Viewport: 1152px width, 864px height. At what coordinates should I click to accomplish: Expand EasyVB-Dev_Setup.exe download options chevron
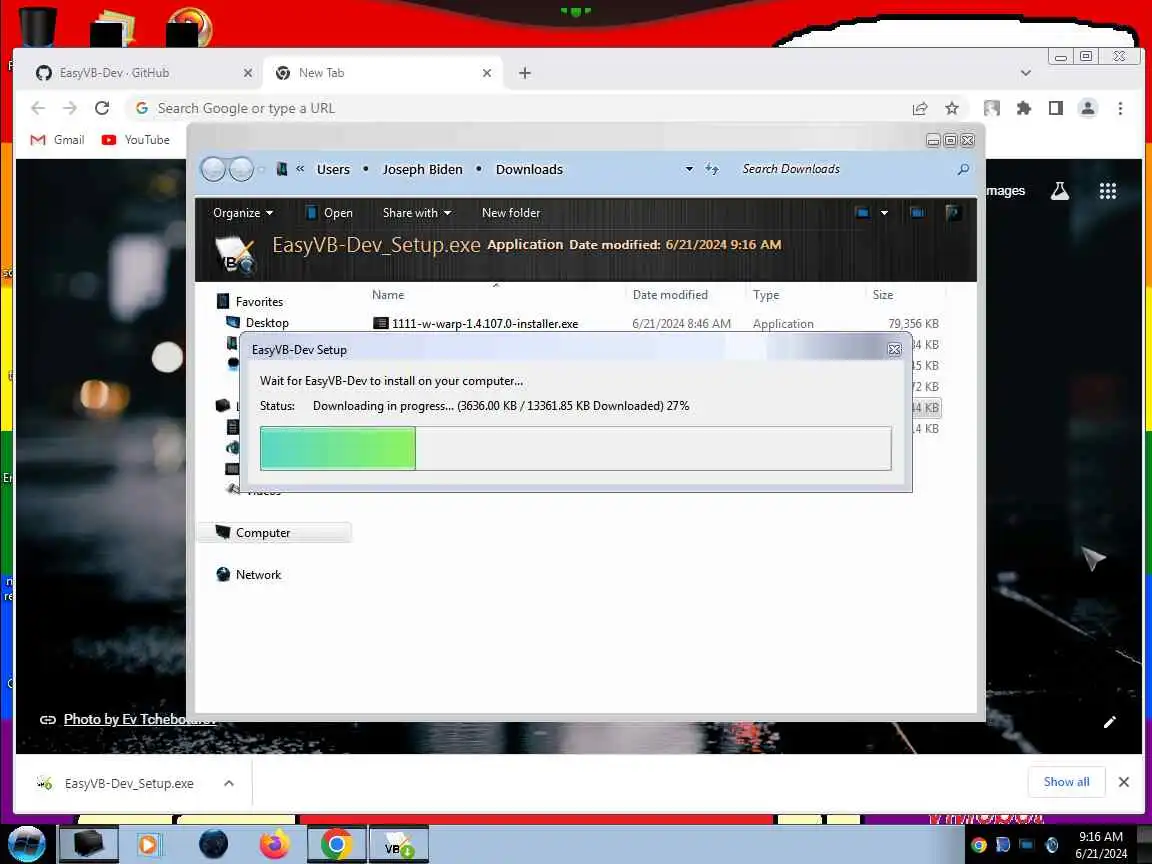coord(228,783)
